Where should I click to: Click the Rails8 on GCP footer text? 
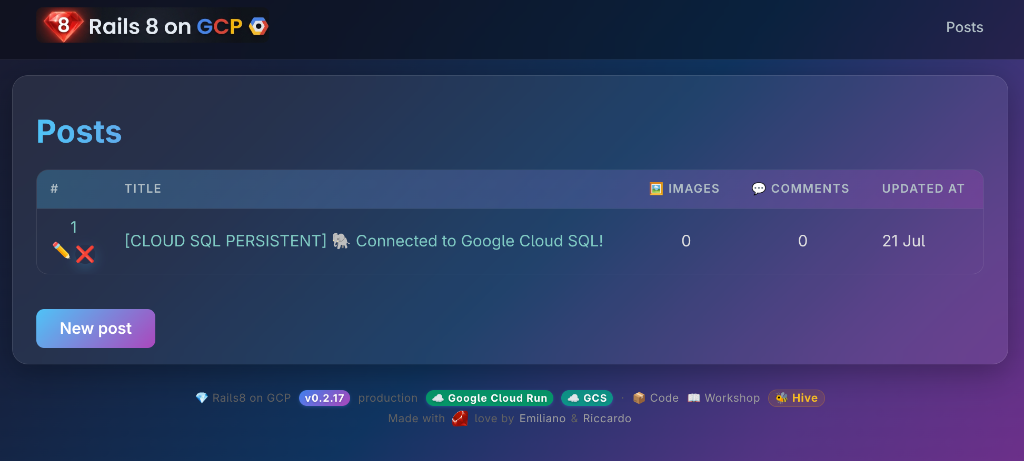(x=243, y=398)
